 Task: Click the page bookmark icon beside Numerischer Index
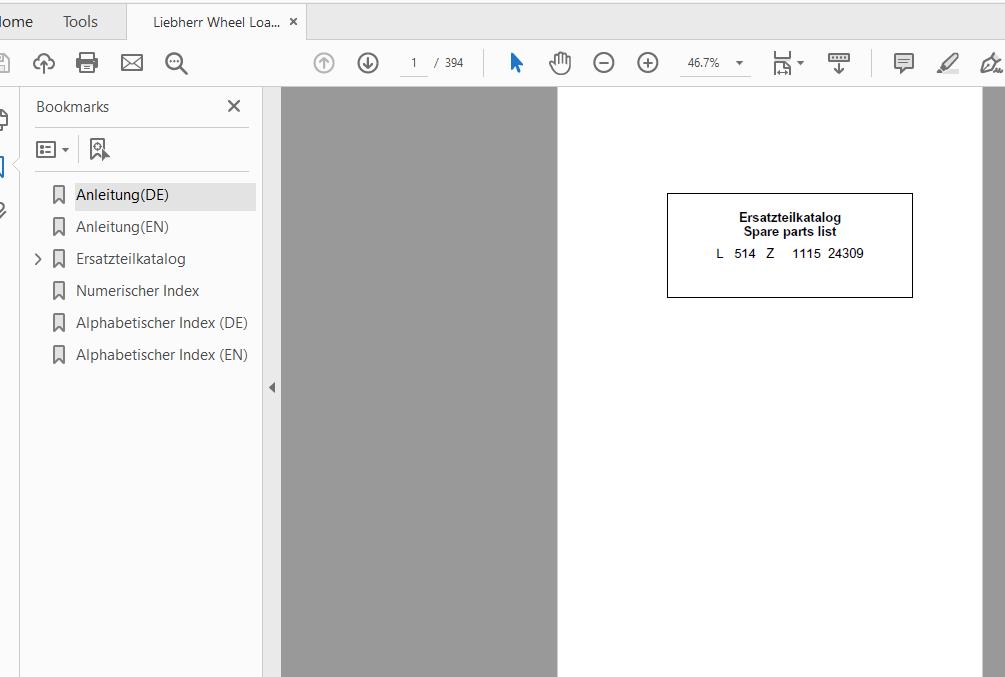click(59, 291)
